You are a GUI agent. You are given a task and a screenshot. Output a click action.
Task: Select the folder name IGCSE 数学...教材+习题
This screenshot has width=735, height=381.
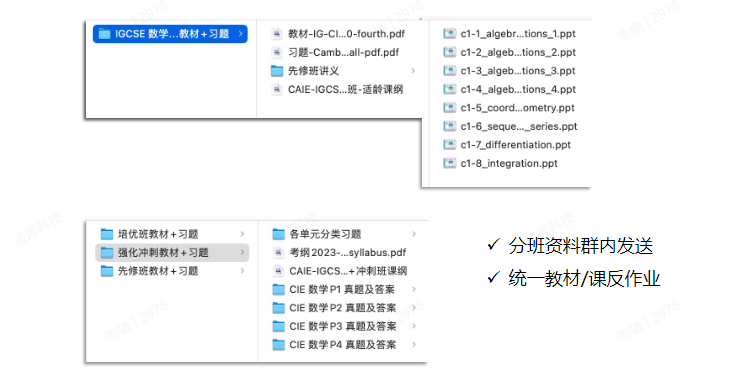point(172,34)
